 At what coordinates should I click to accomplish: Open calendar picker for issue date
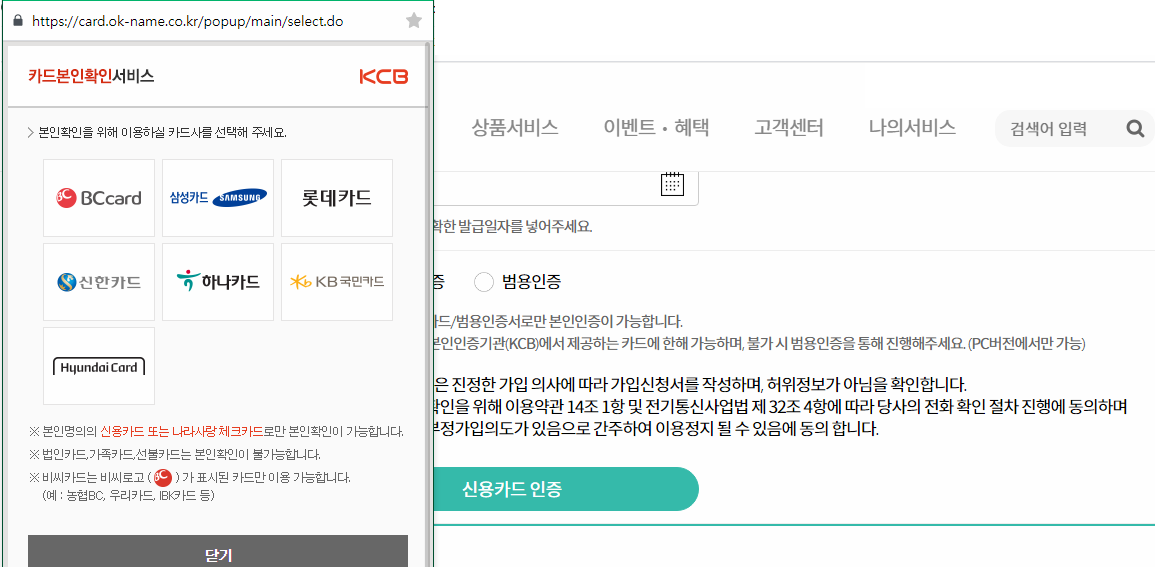pyautogui.click(x=673, y=183)
